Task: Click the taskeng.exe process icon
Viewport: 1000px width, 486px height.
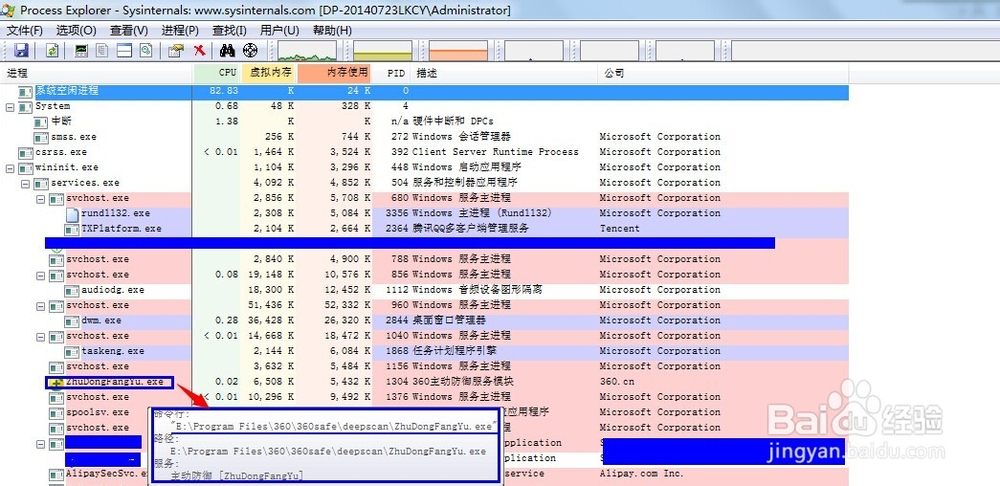Action: coord(72,351)
